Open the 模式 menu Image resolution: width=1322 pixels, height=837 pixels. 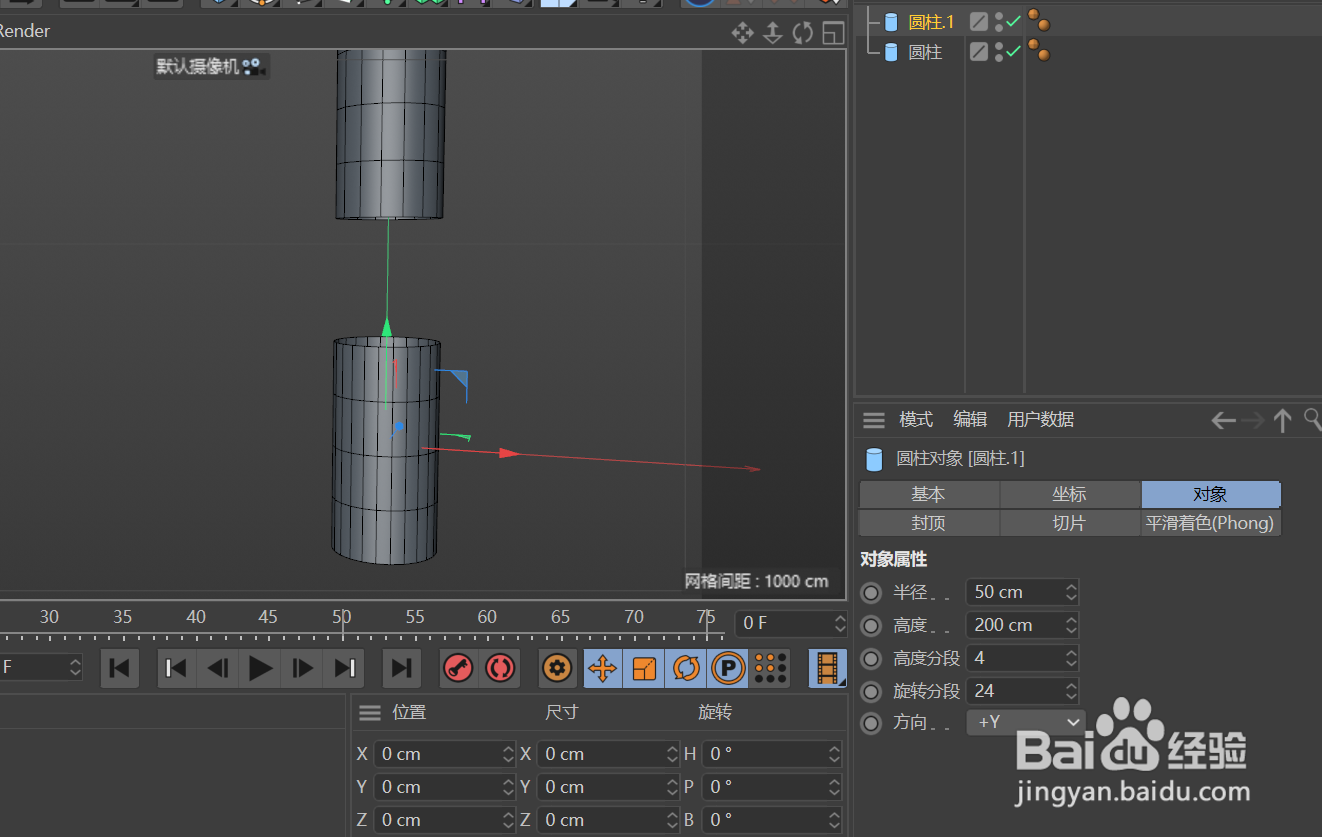(x=916, y=420)
